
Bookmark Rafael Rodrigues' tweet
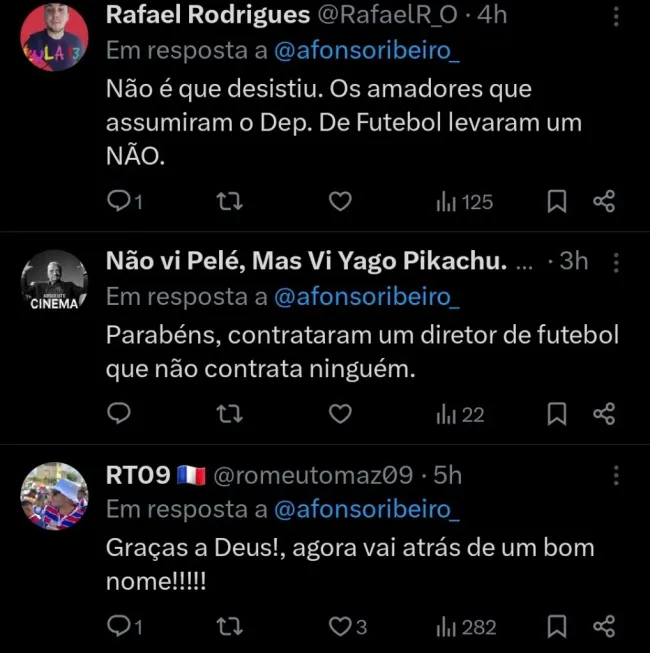point(558,202)
